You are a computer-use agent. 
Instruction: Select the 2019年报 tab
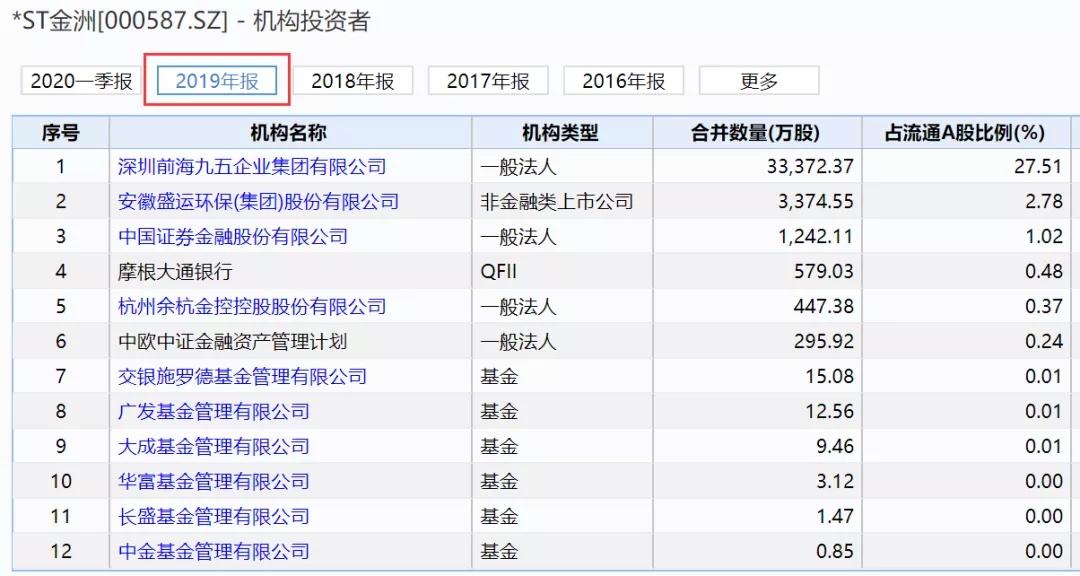point(217,81)
